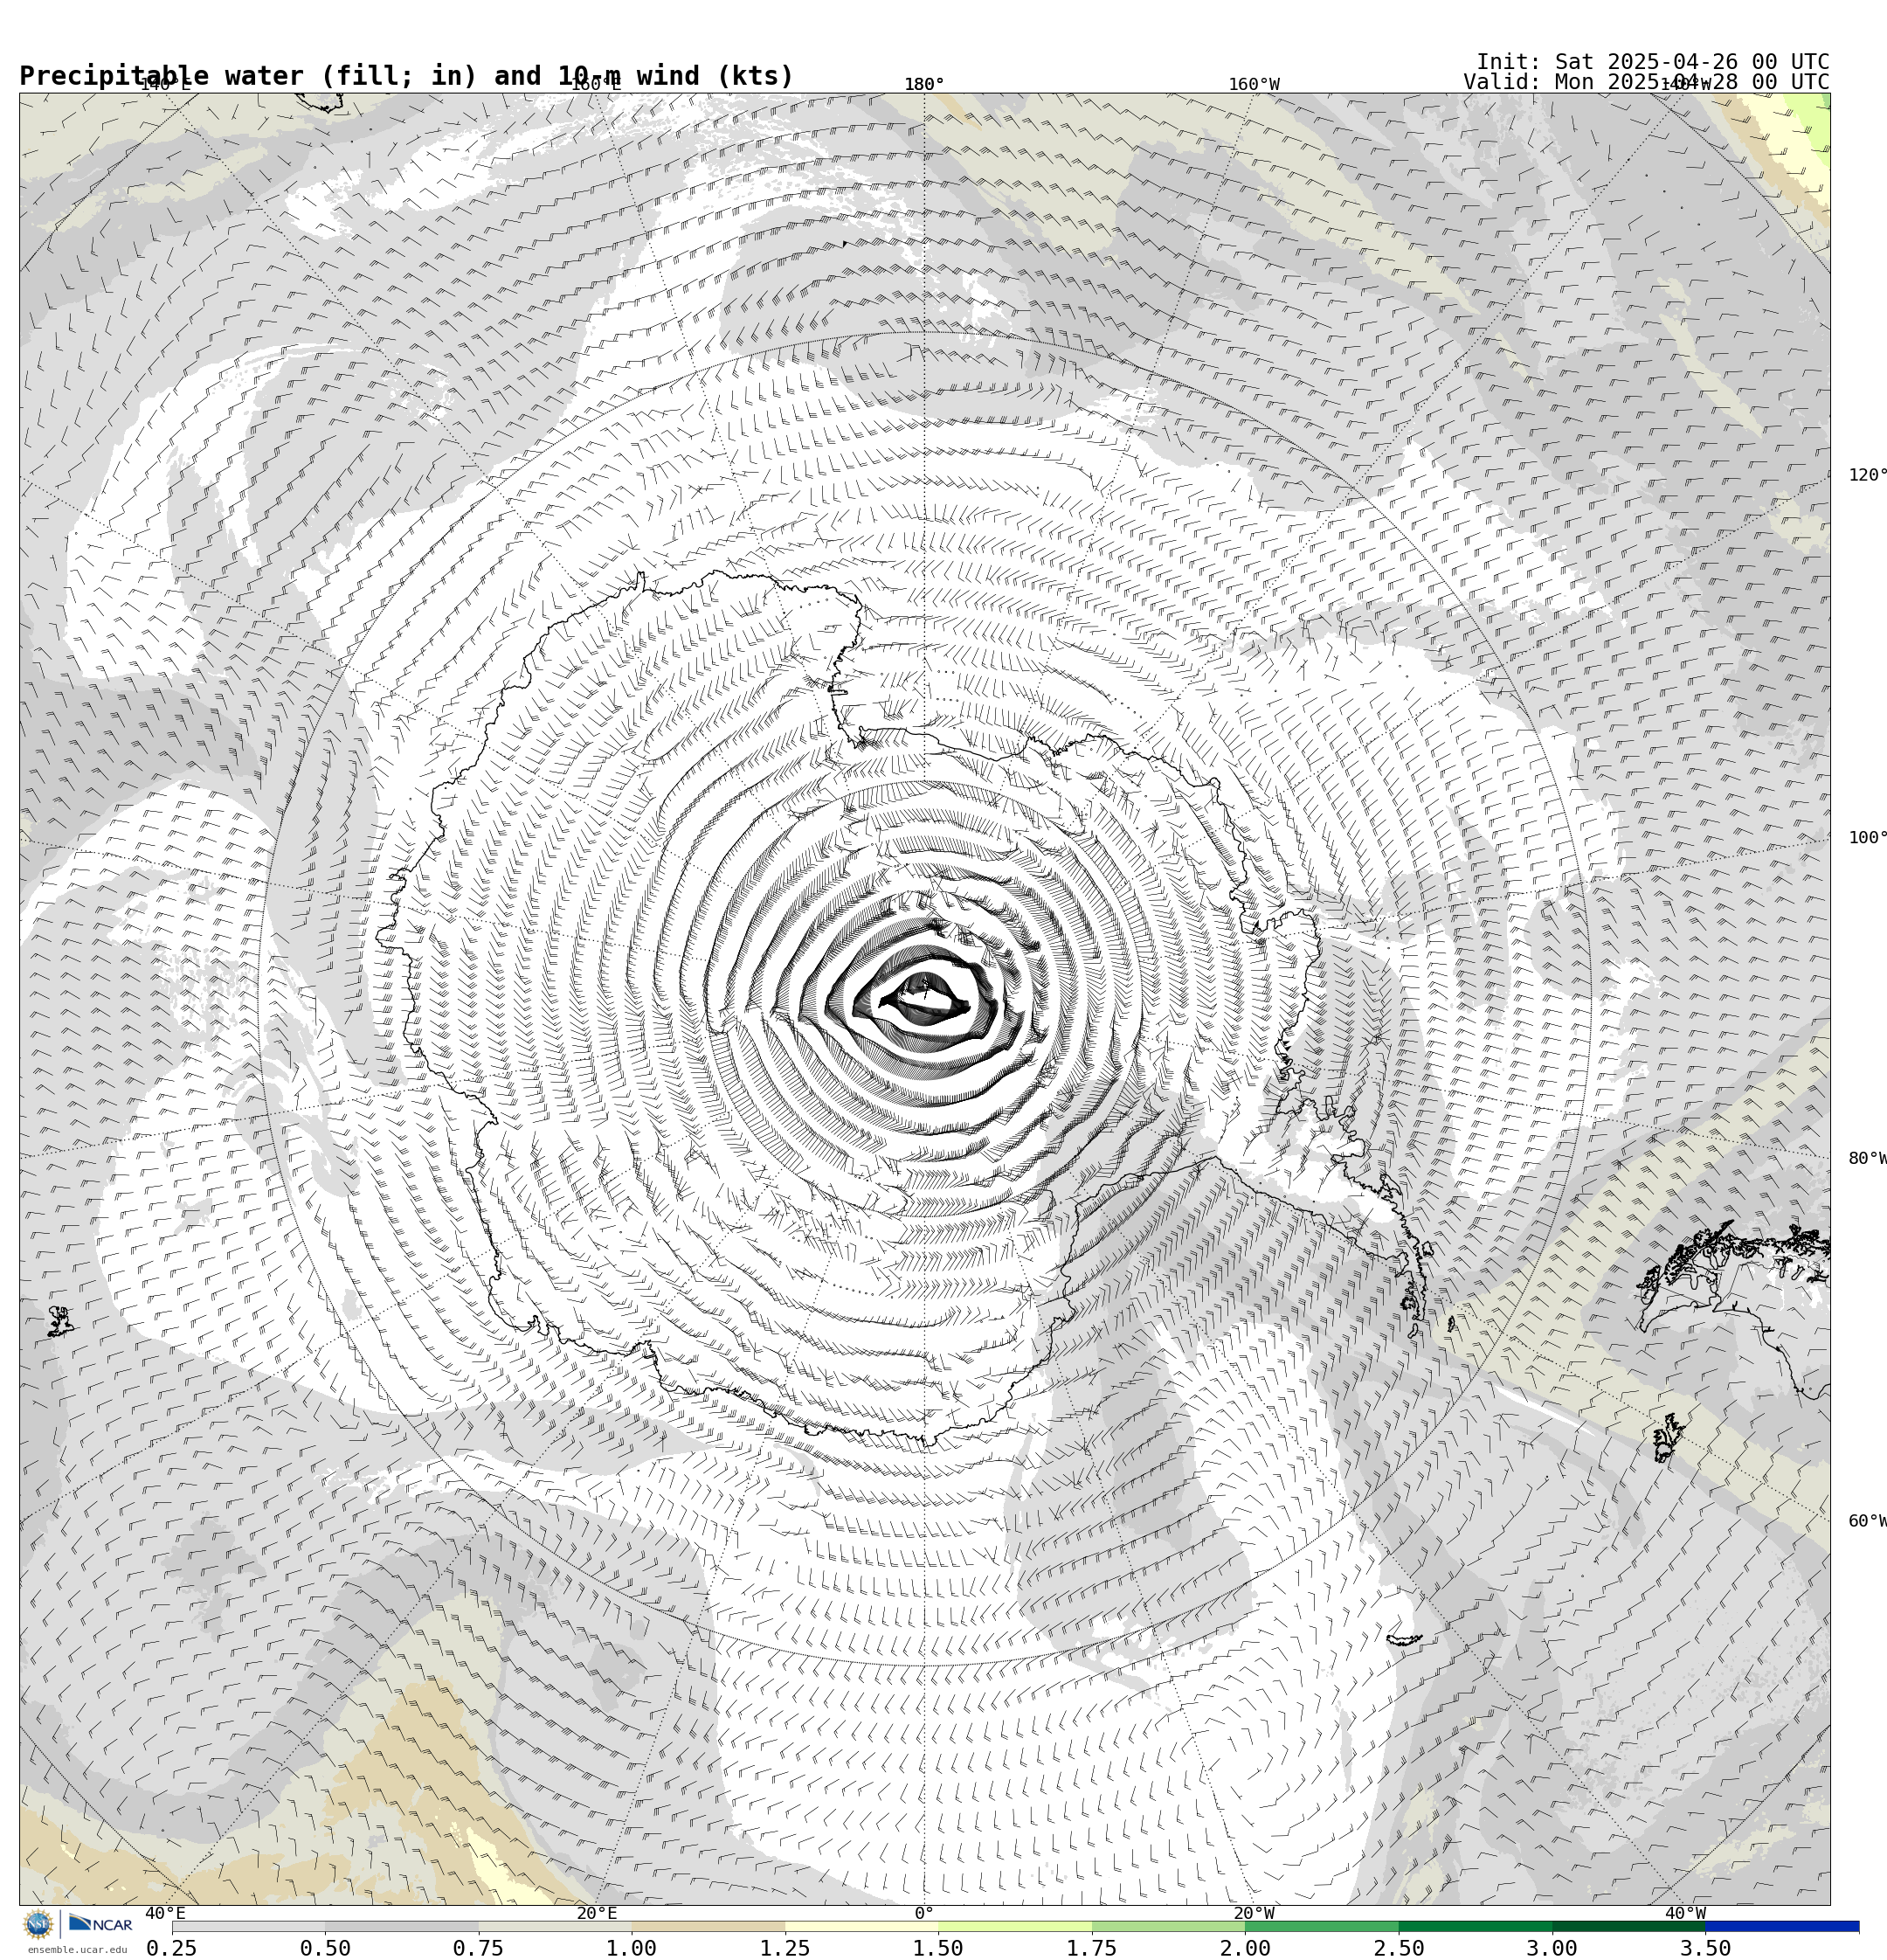Click the 0.50 colorbar tick label

325,1948
